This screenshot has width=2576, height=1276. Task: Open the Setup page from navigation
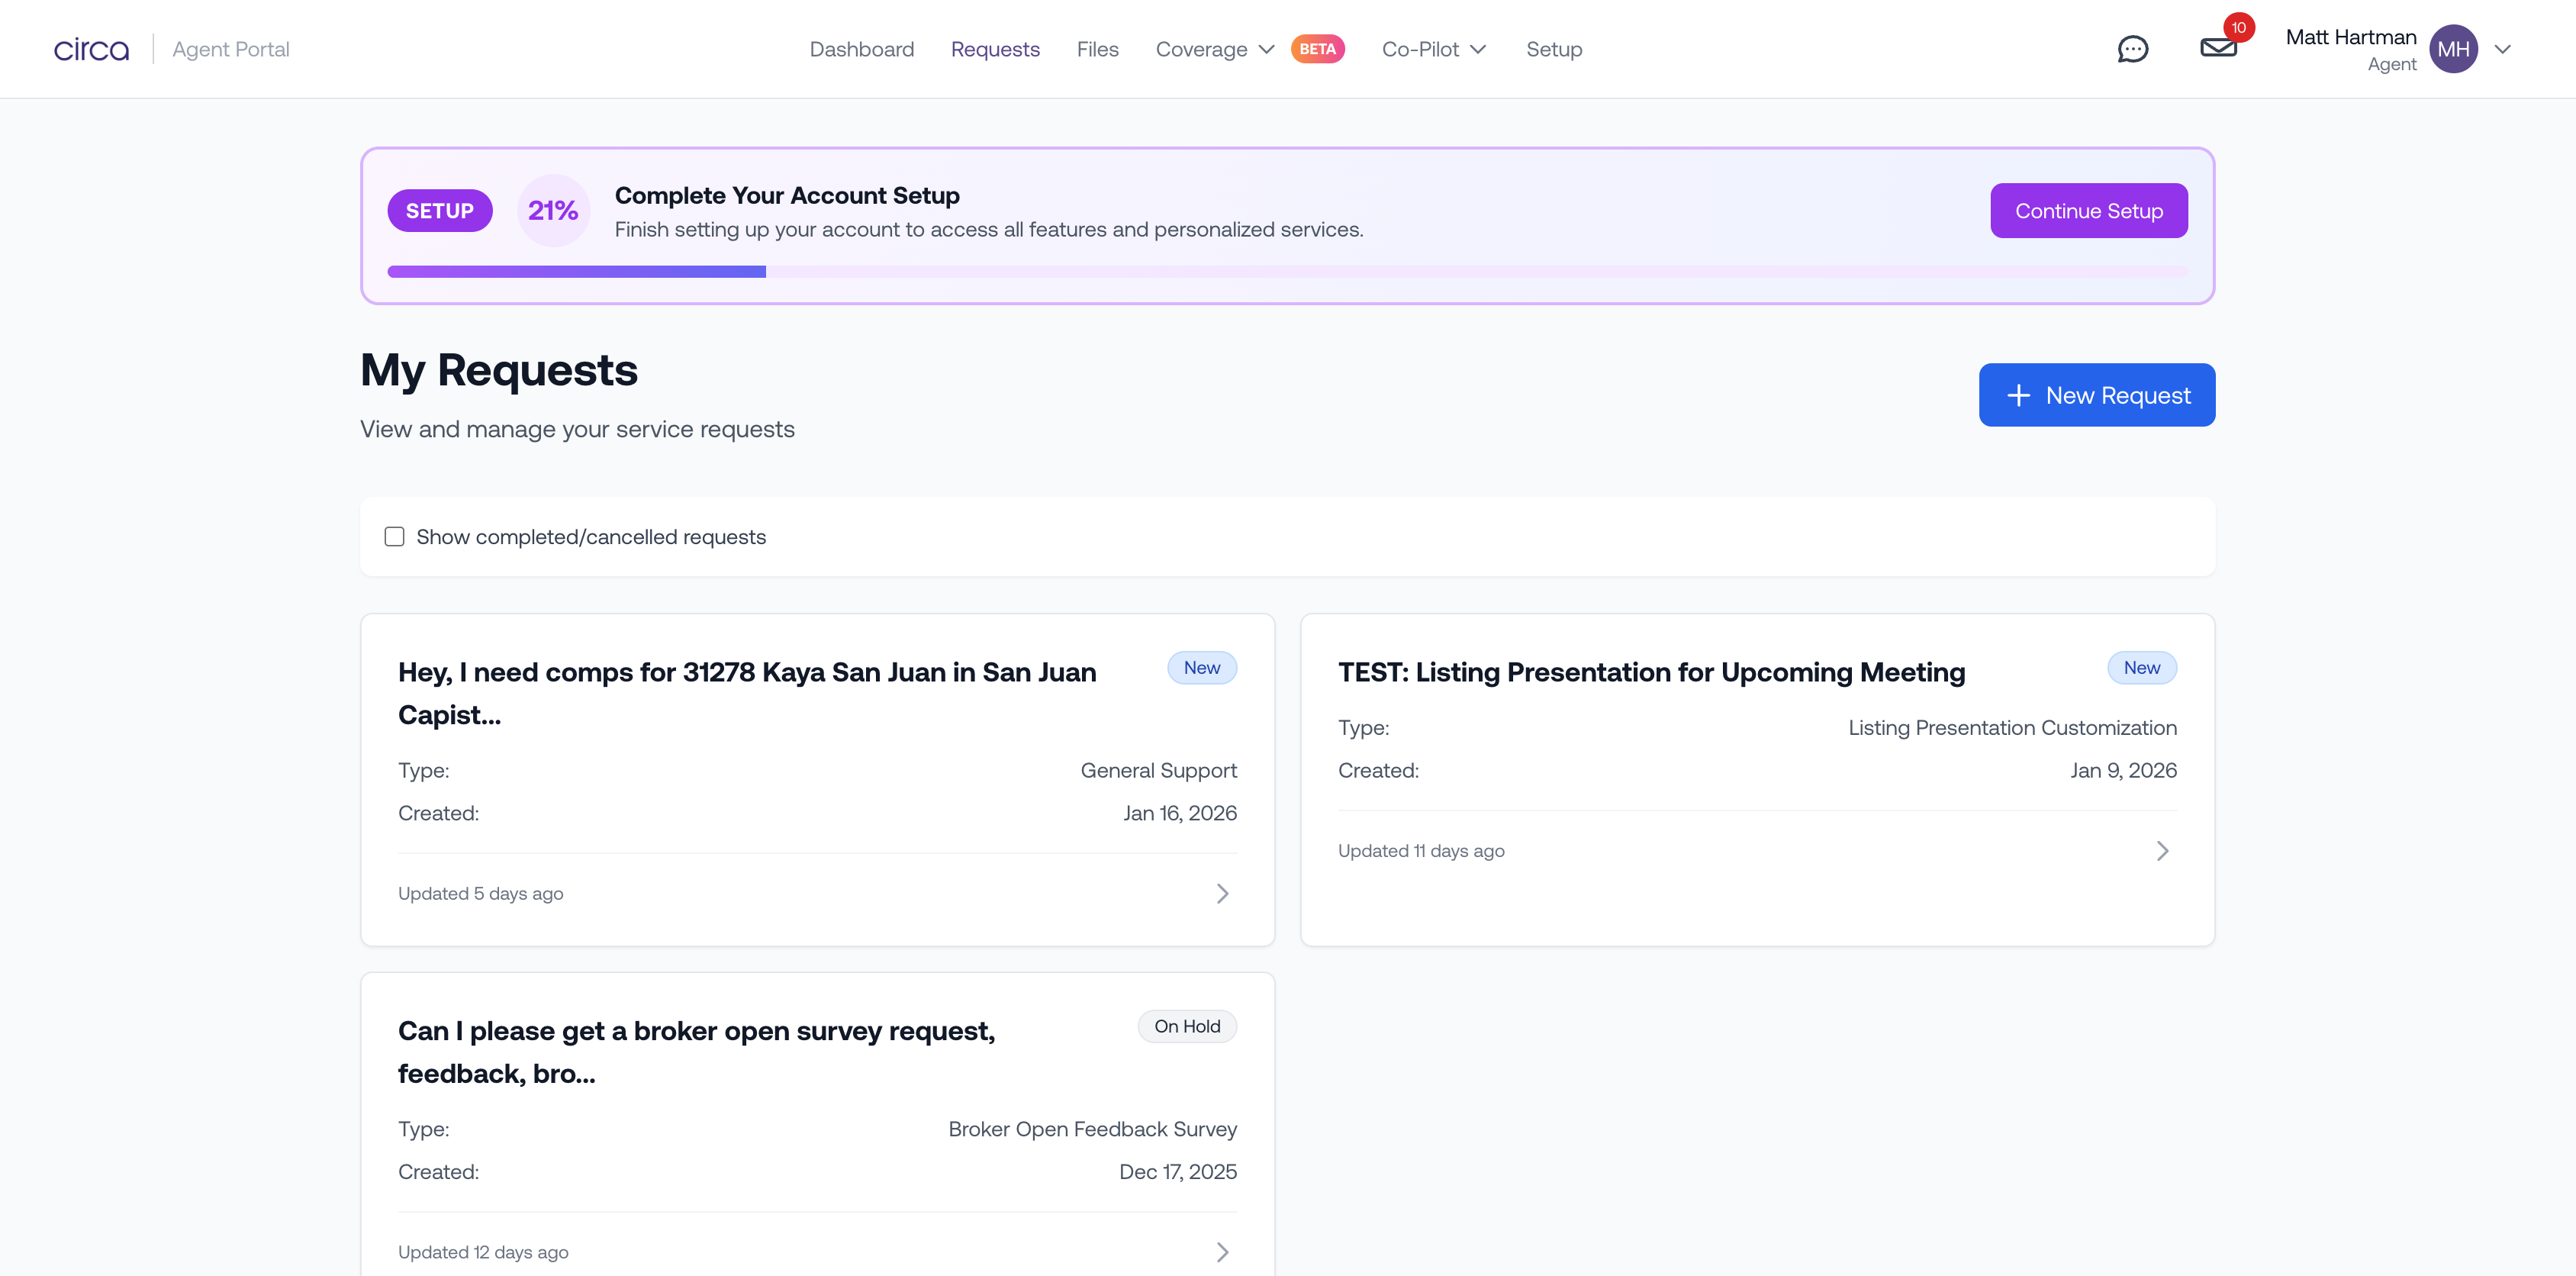[1554, 48]
